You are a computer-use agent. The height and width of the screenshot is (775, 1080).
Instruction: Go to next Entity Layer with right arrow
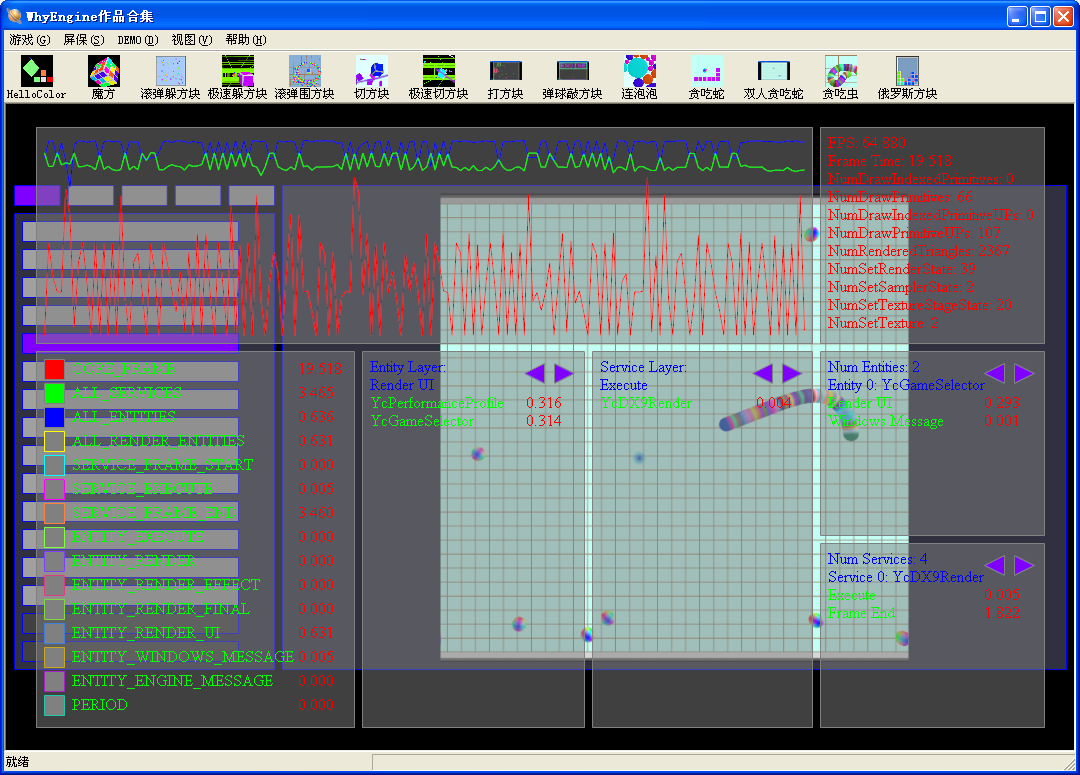(x=564, y=373)
